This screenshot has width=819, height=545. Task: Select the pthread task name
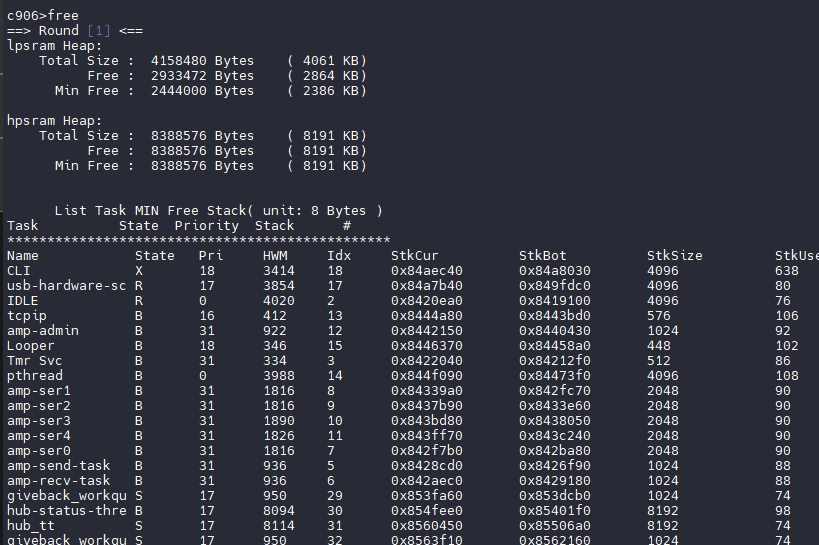coord(35,376)
